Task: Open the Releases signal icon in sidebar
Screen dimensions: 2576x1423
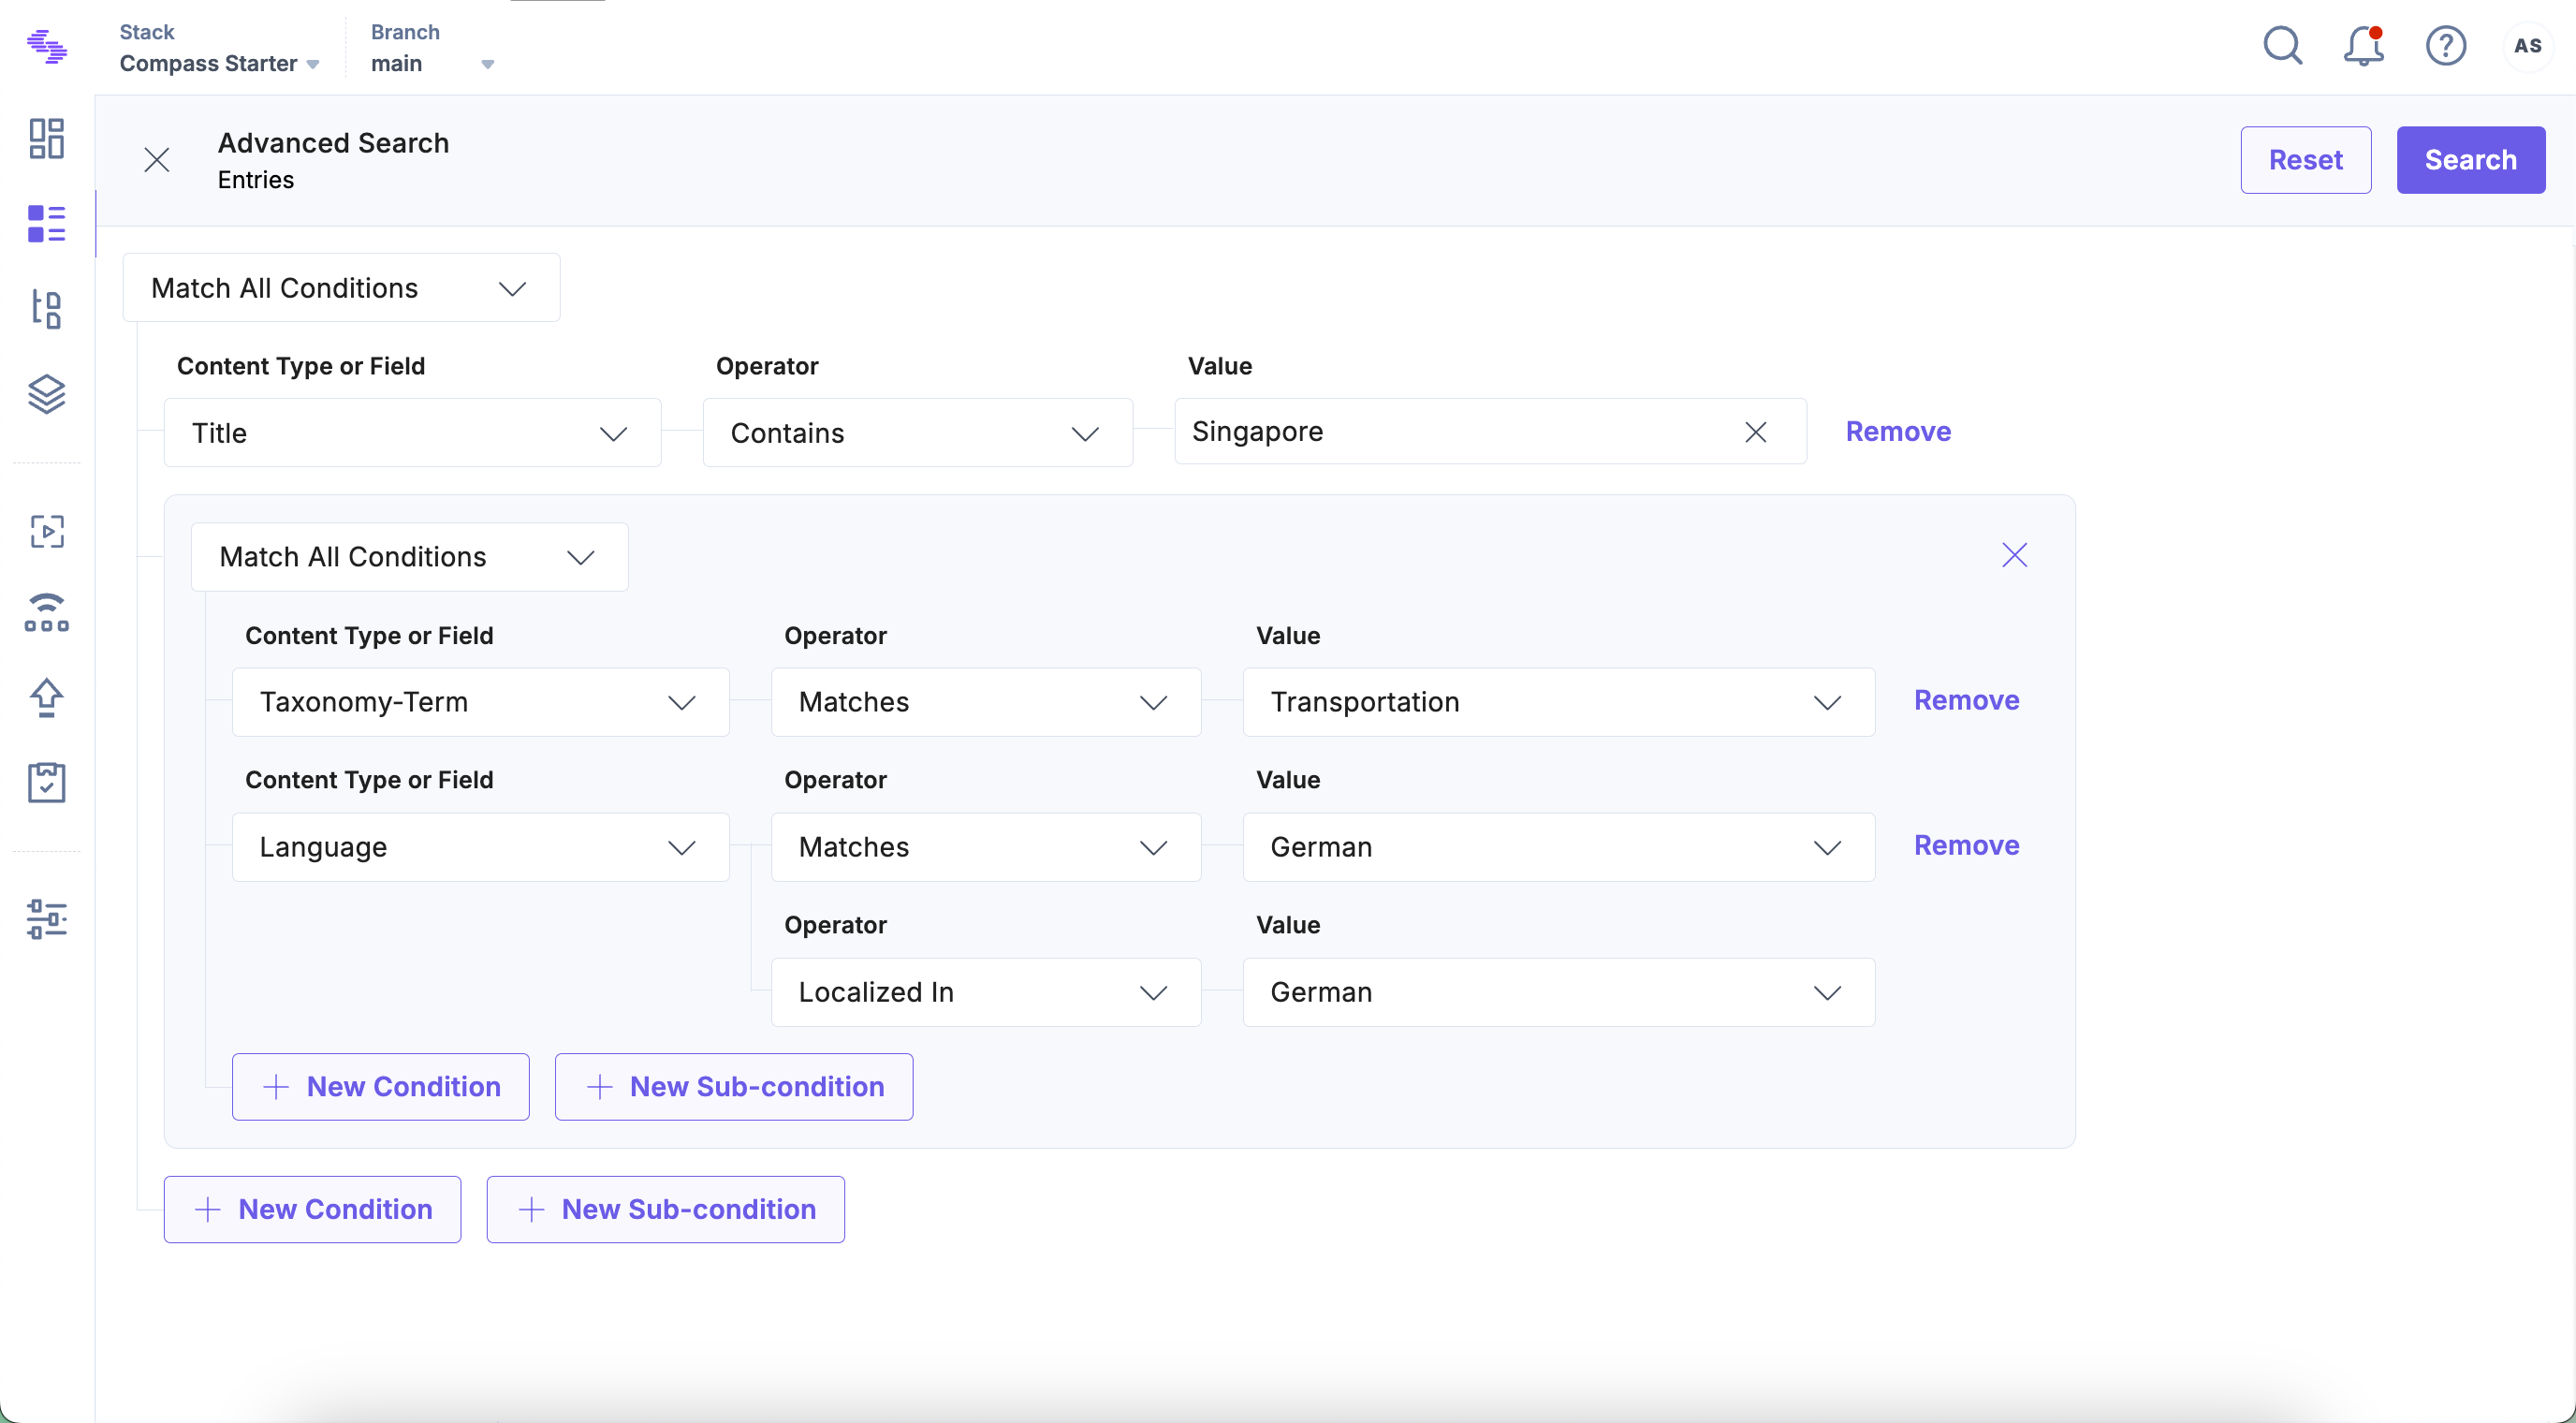Action: pos(47,613)
